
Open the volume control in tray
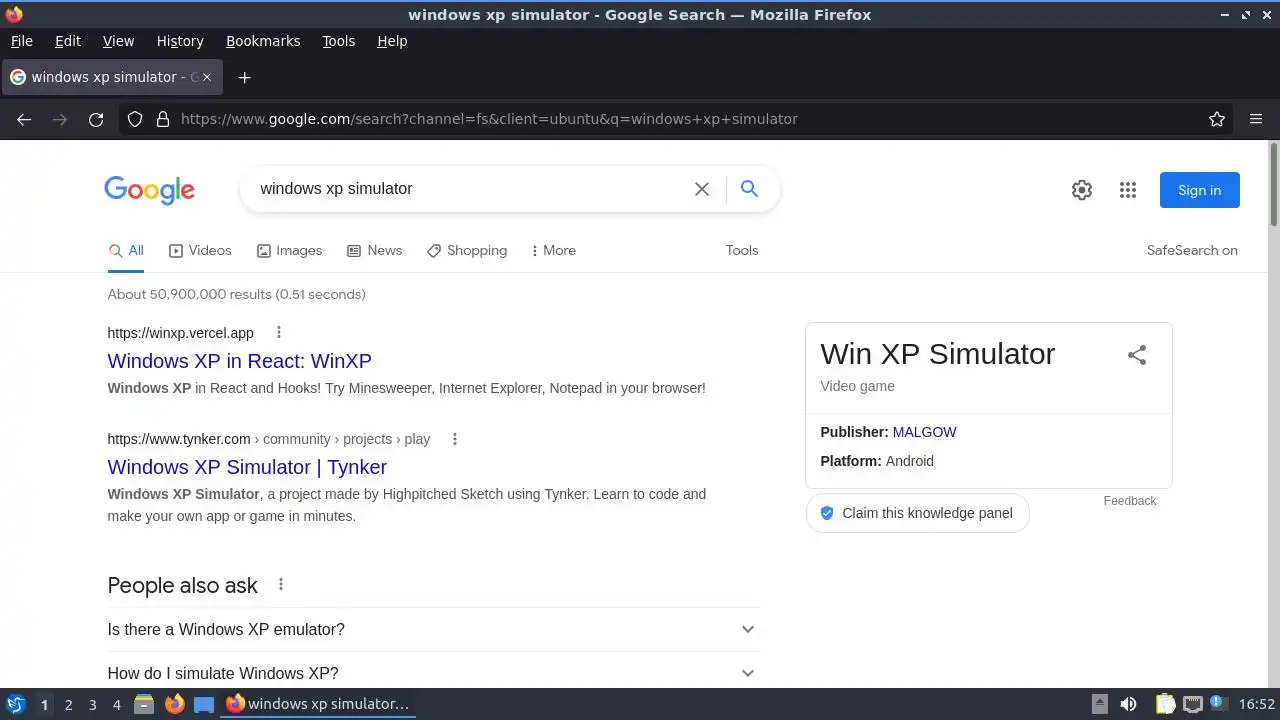tap(1129, 704)
